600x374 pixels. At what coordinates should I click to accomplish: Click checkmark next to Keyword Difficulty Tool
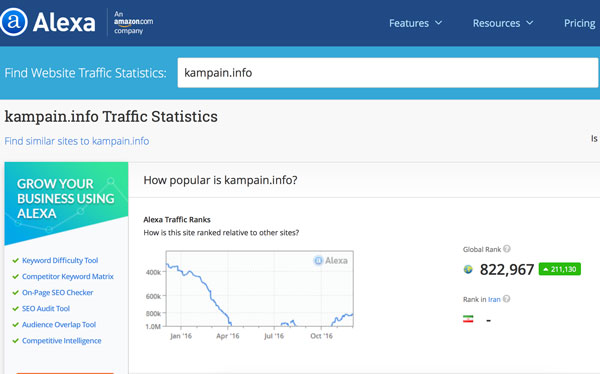[15, 261]
